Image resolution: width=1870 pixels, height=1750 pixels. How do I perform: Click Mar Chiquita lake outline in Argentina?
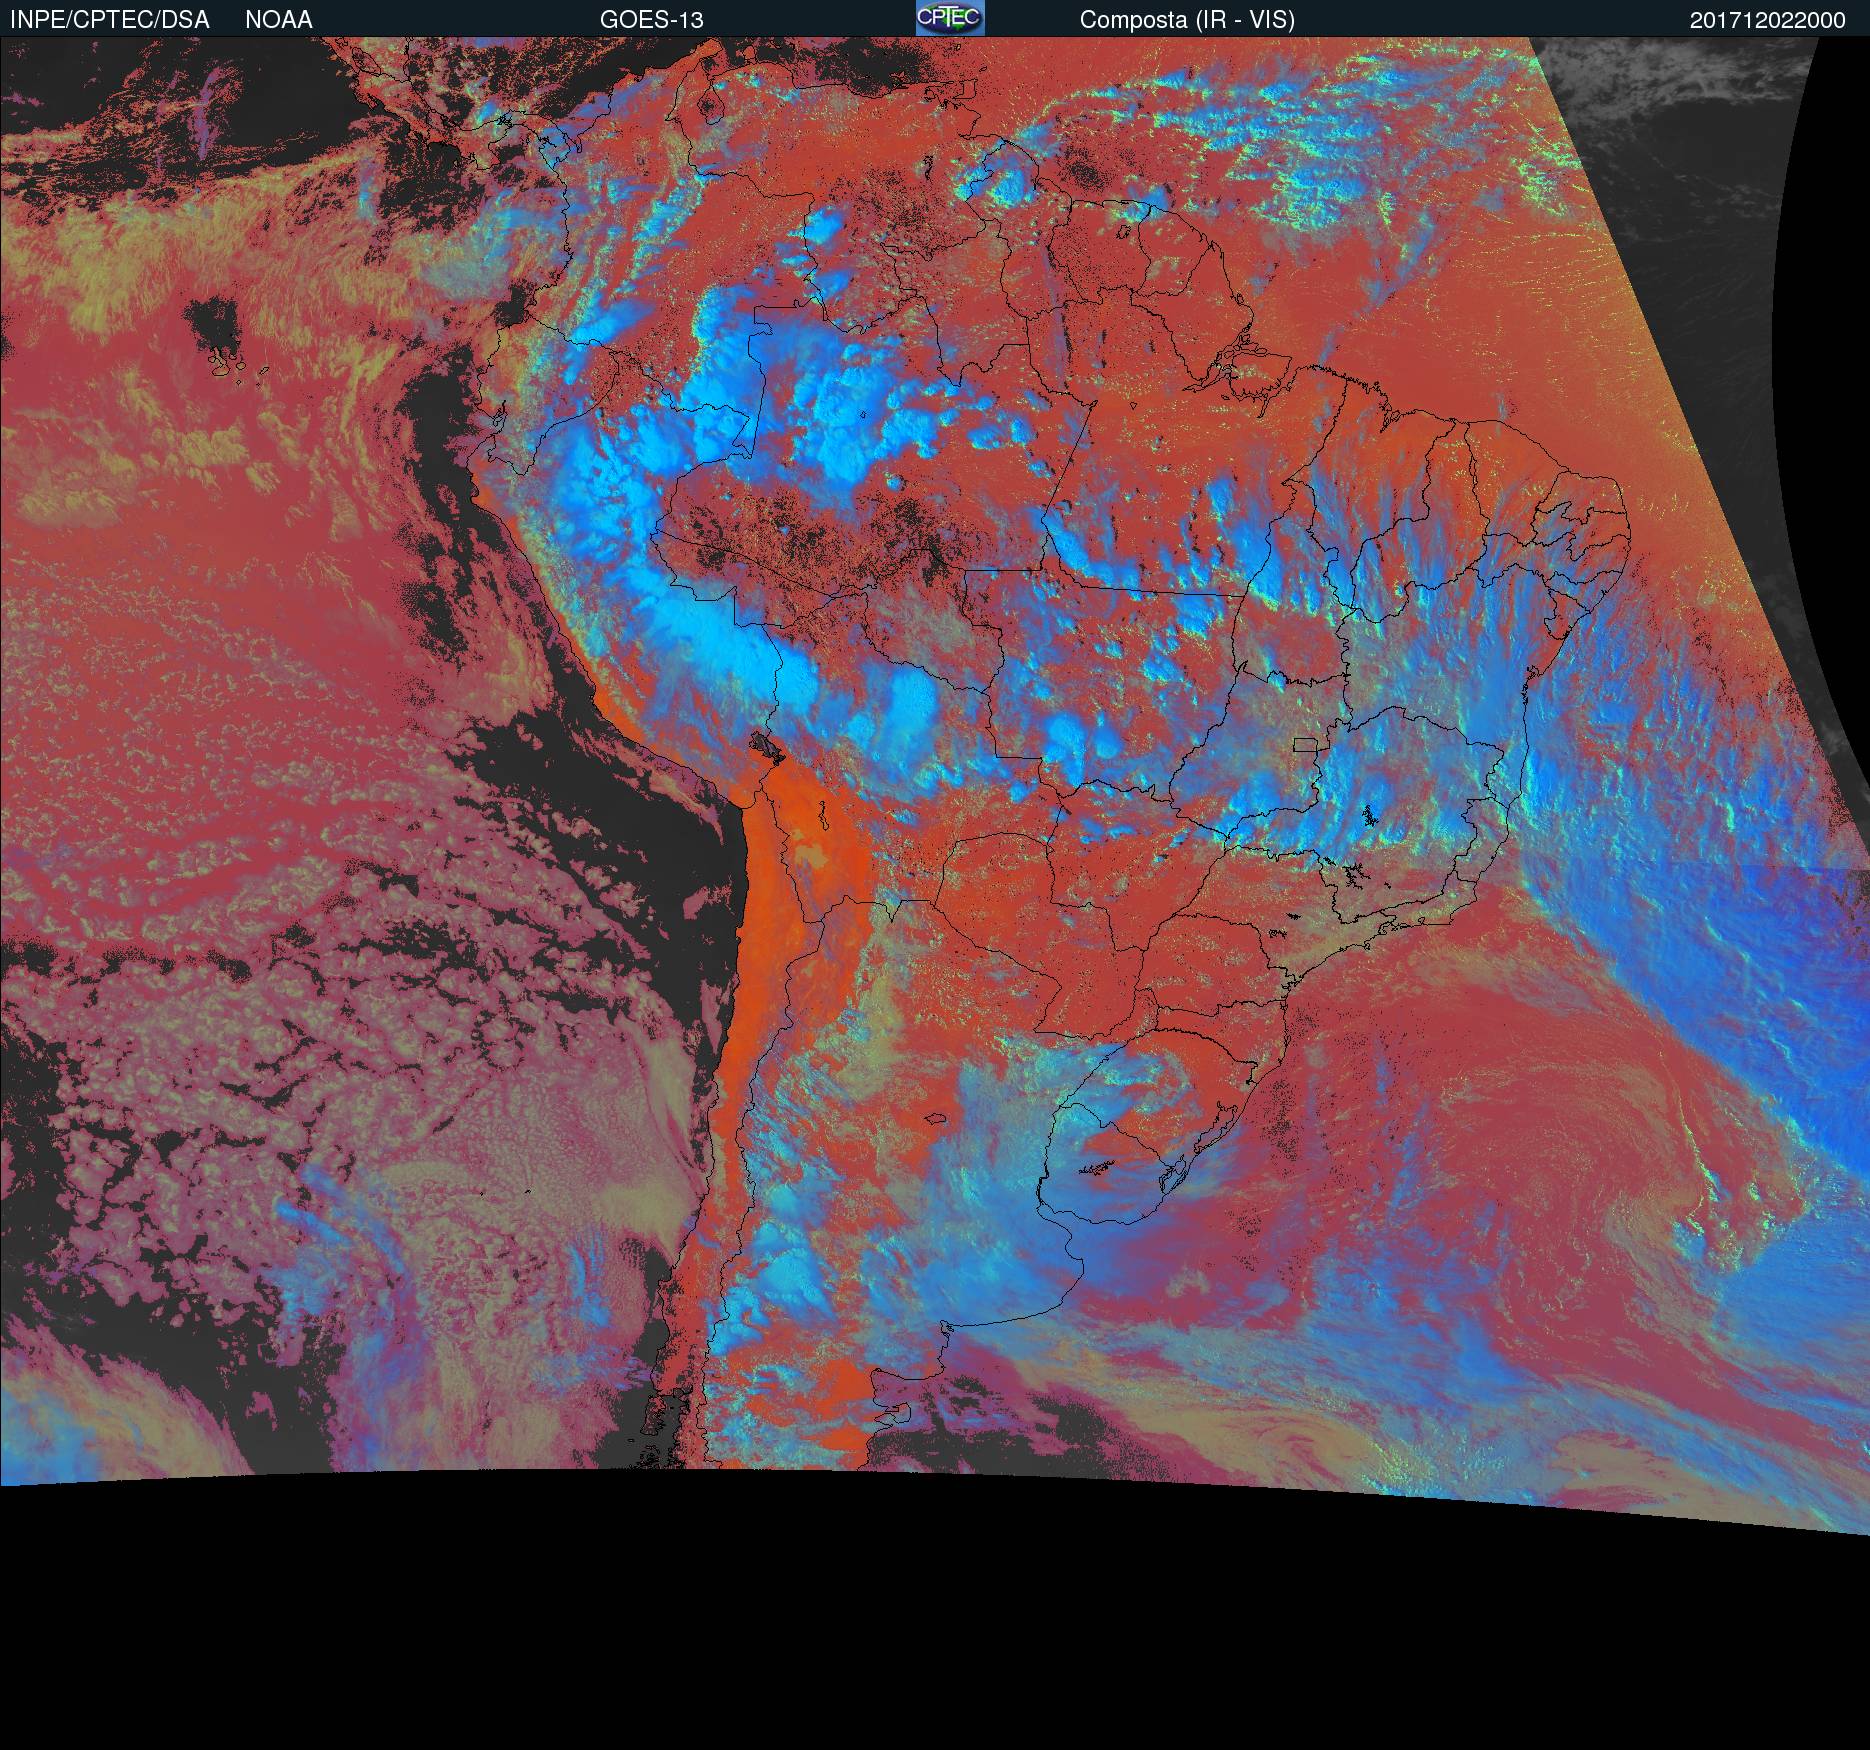[935, 1119]
